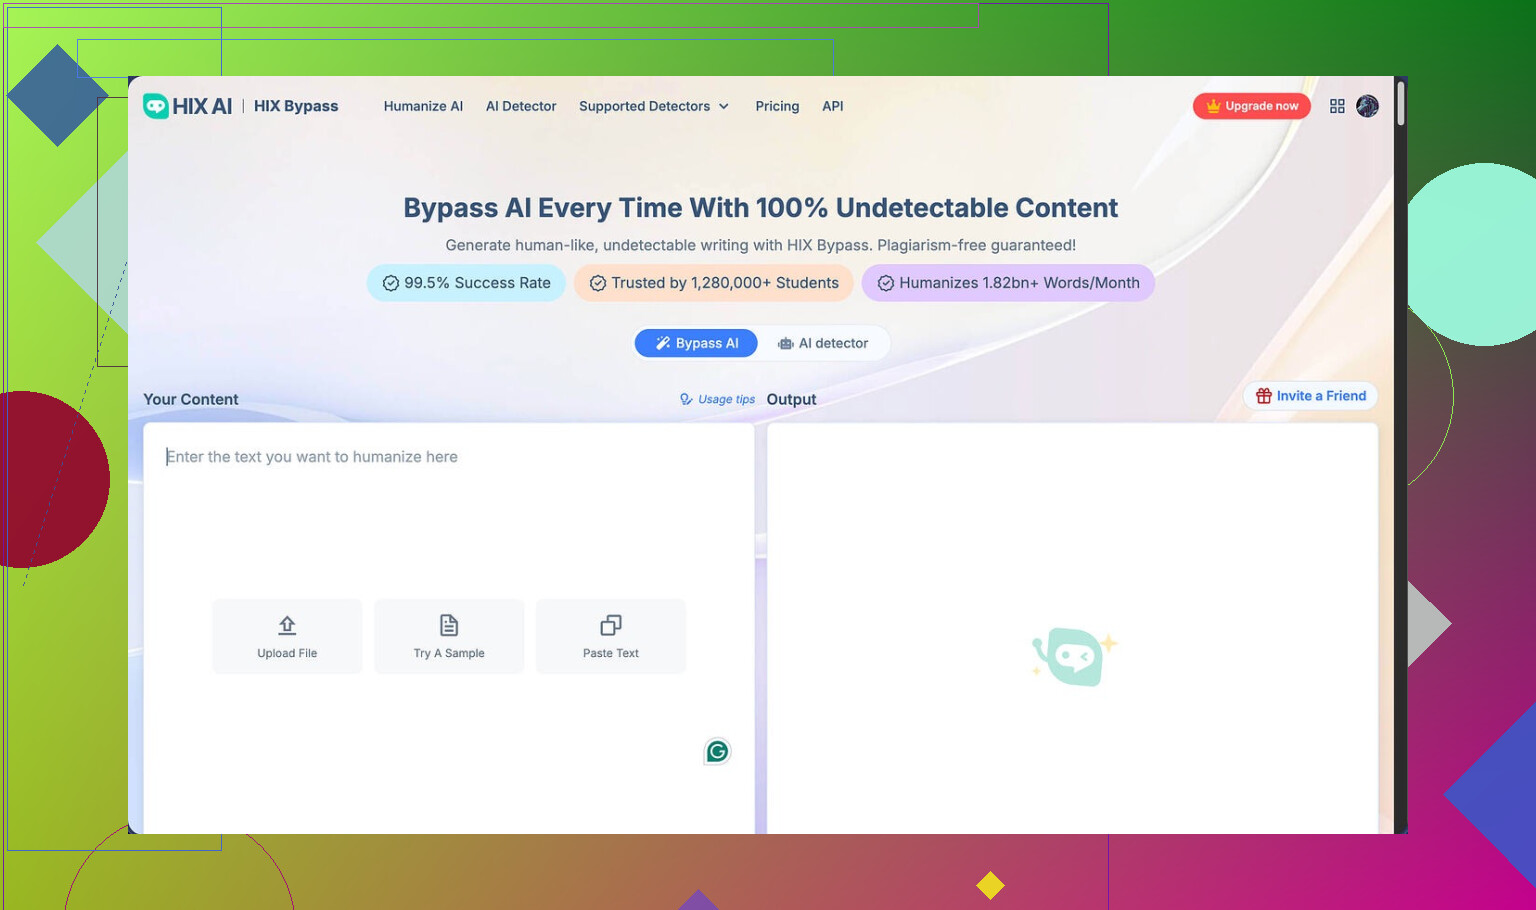Click the Grammarly icon in text box
Screen dimensions: 1536x910
[x=717, y=752]
